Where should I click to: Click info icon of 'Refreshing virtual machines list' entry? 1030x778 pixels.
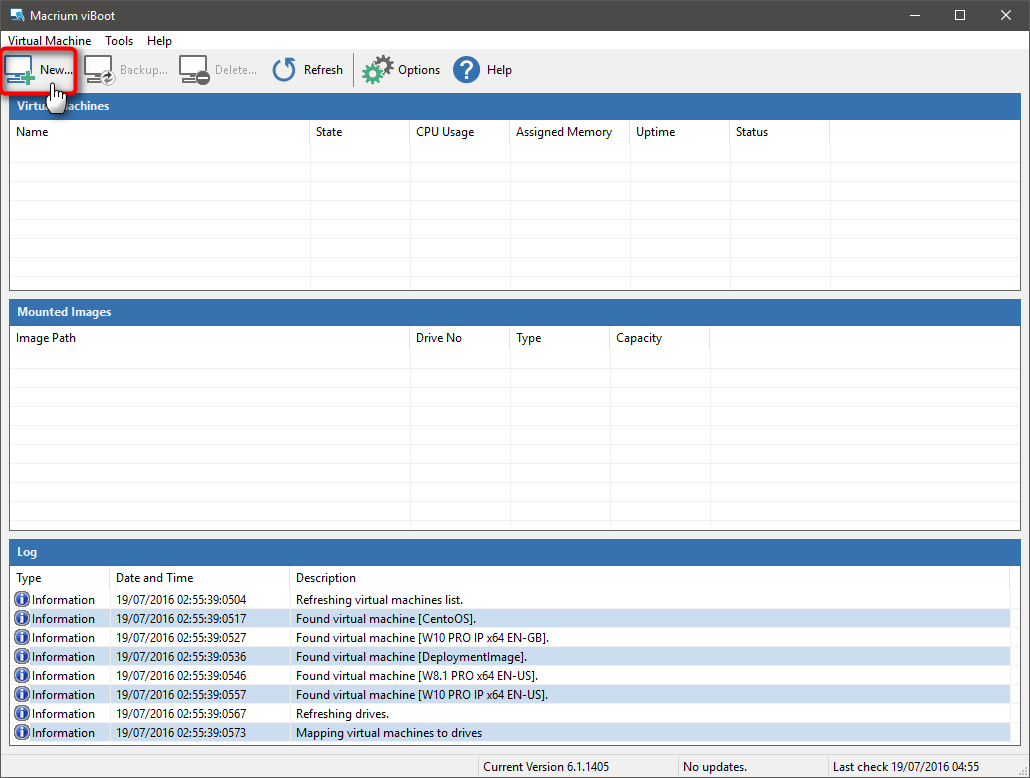pyautogui.click(x=22, y=599)
